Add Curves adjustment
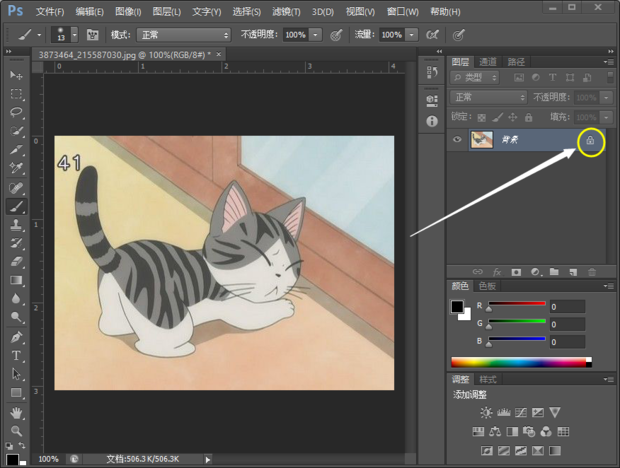 [521, 413]
